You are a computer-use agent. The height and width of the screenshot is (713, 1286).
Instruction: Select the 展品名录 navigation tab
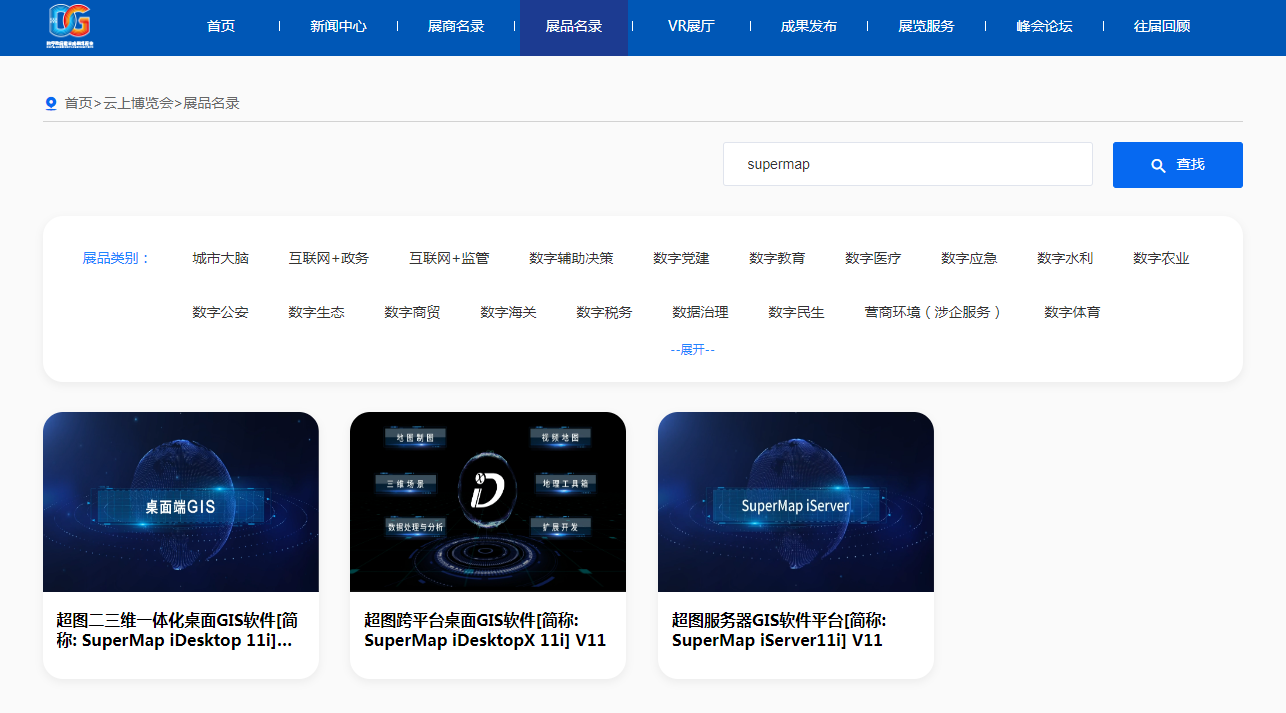[x=574, y=26]
